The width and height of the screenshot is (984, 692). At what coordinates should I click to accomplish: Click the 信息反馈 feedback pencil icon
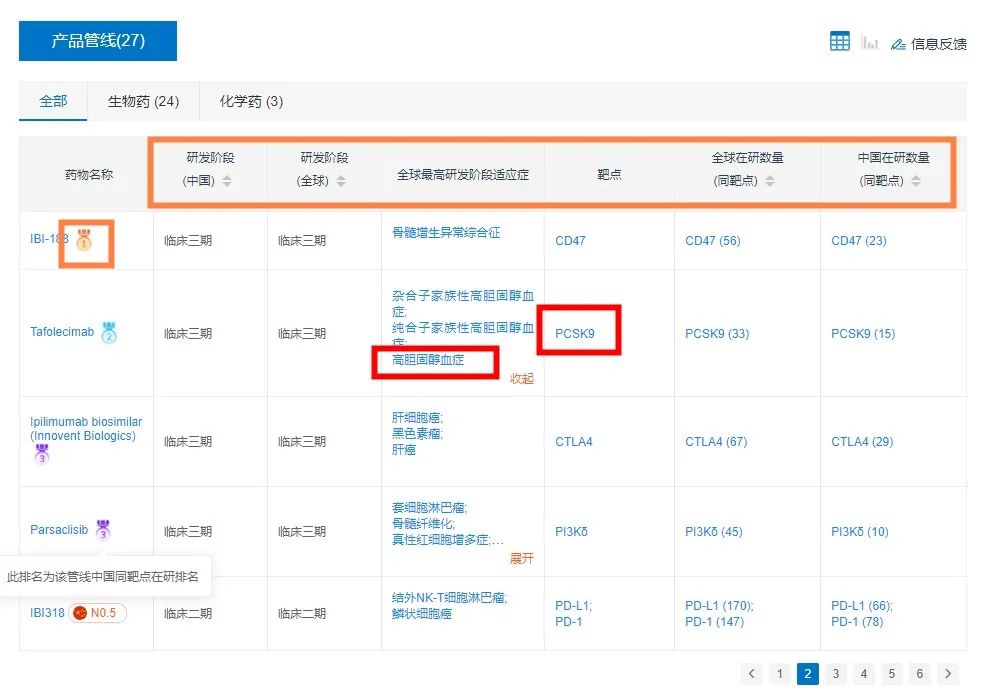897,44
